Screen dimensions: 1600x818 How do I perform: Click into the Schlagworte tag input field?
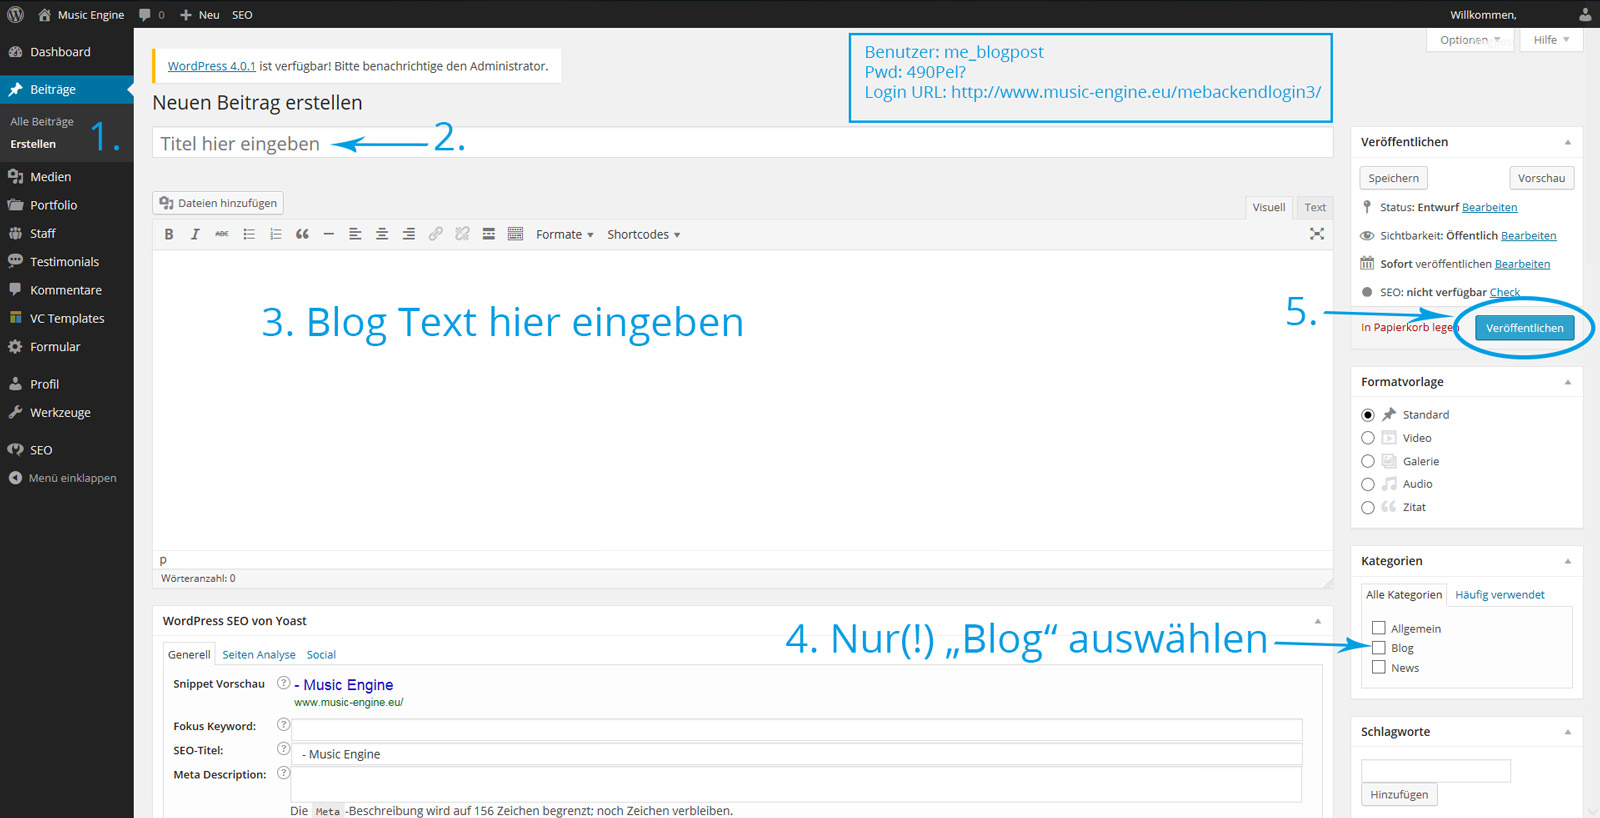(x=1436, y=770)
